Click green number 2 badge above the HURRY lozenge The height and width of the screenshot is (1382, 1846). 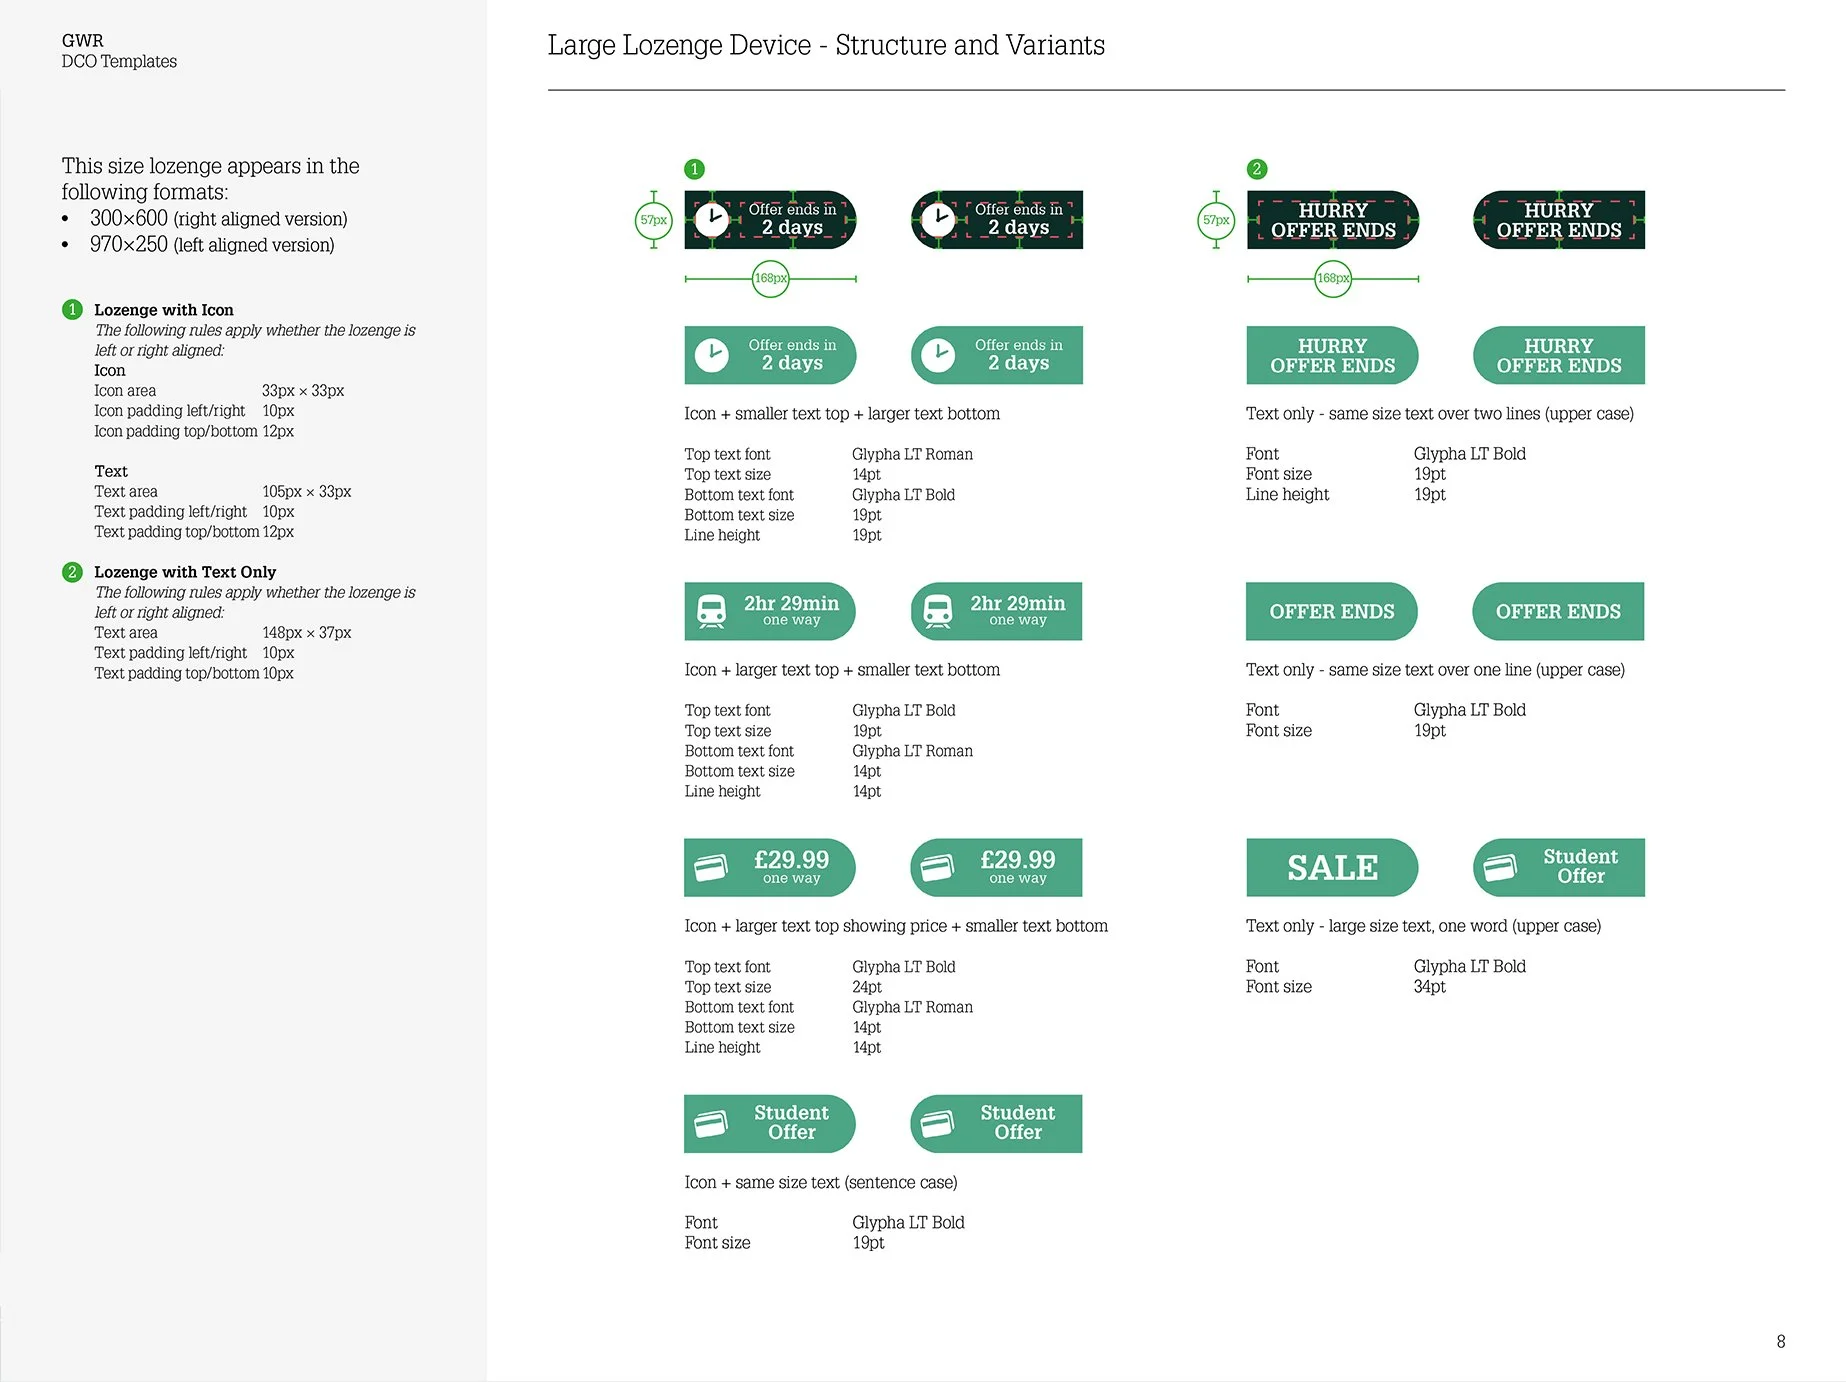click(1257, 169)
